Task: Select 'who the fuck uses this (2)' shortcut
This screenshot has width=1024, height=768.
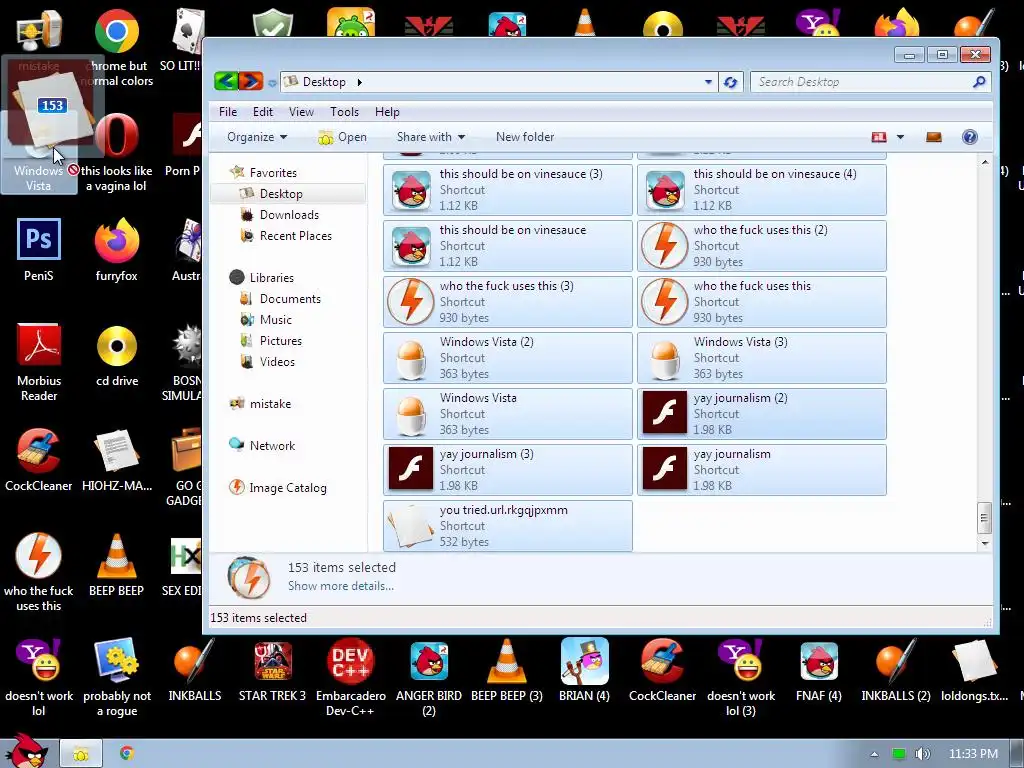Action: tap(761, 246)
